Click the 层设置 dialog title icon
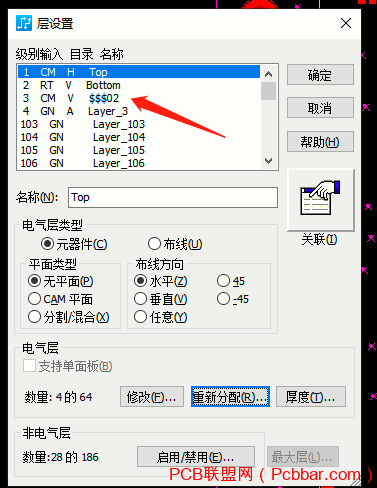The height and width of the screenshot is (488, 377). (24, 23)
